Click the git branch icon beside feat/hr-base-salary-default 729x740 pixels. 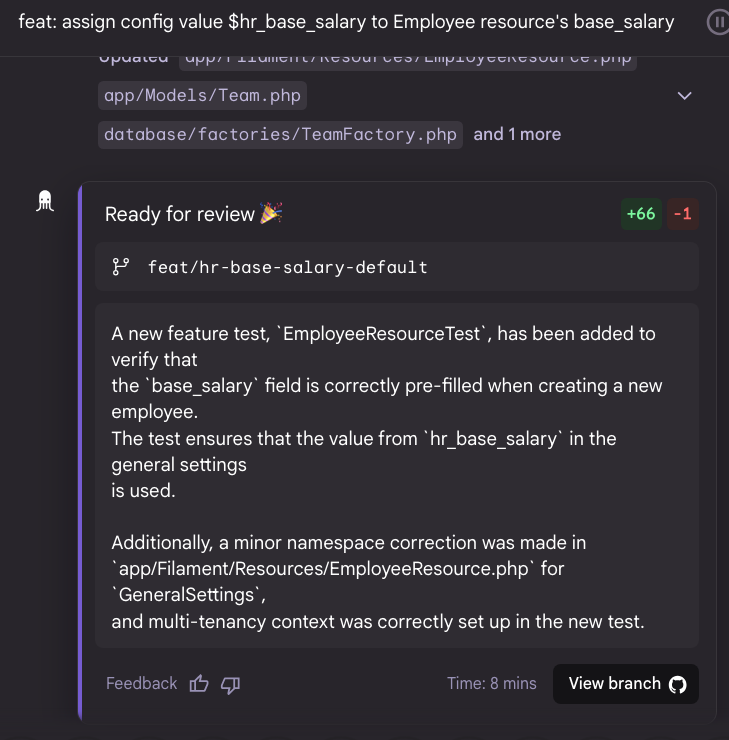(x=121, y=267)
